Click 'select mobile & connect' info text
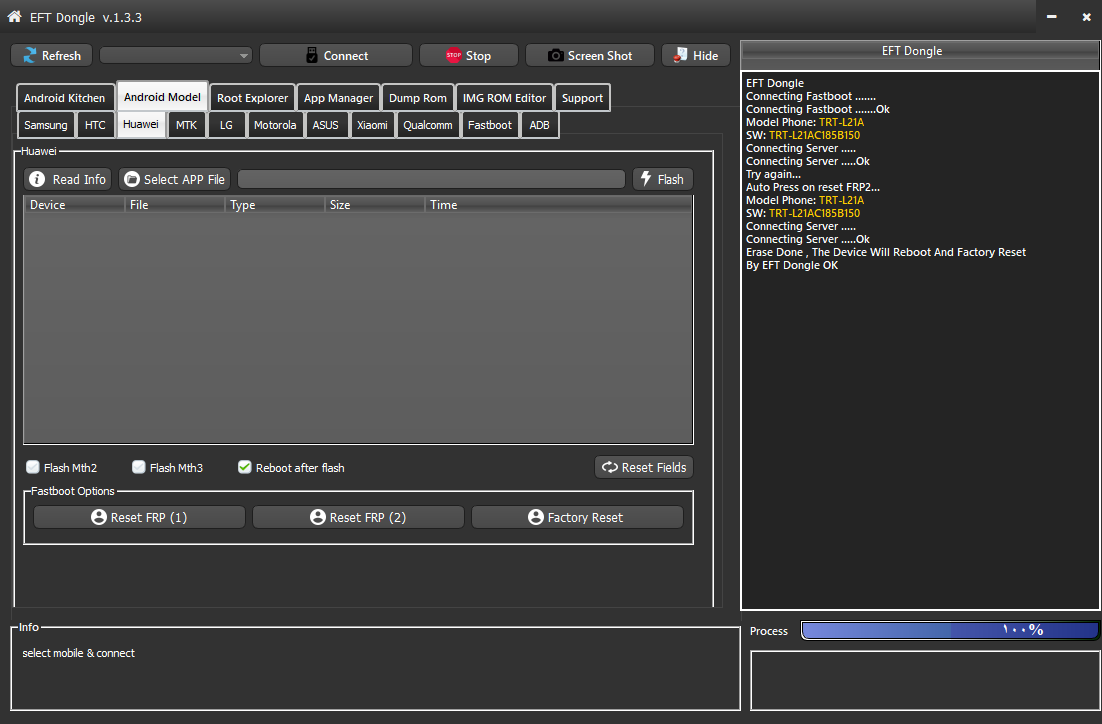Image resolution: width=1102 pixels, height=724 pixels. tap(78, 653)
